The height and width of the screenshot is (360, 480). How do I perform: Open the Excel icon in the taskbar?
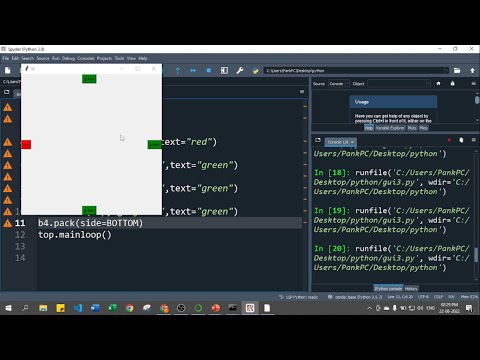point(112,308)
